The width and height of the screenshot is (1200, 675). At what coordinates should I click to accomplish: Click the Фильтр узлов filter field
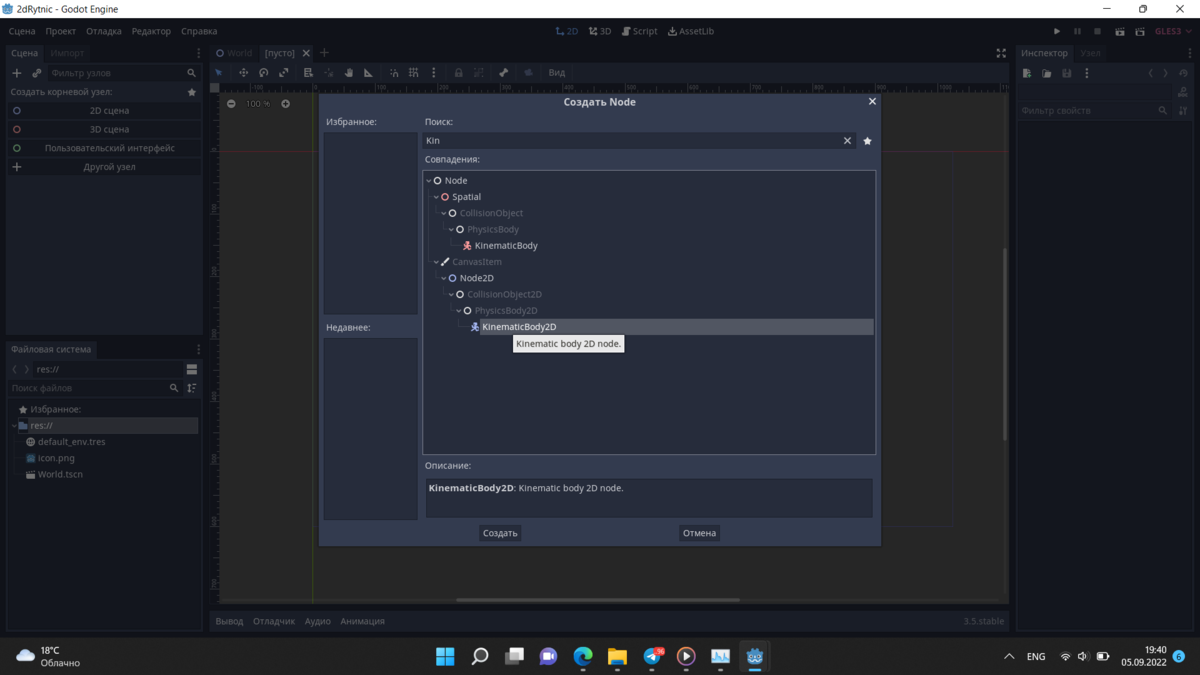tap(123, 73)
